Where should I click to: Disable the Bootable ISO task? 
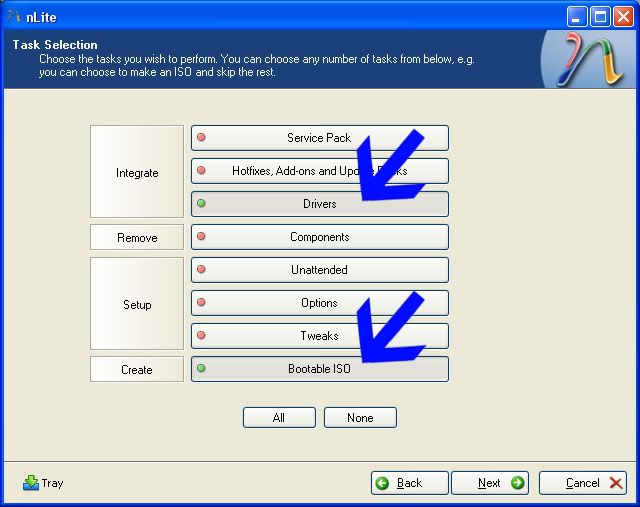click(x=319, y=369)
